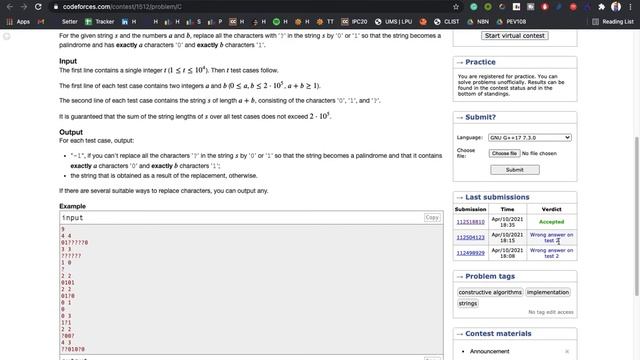Open submission 112498929
This screenshot has height=360, width=640.
point(470,253)
